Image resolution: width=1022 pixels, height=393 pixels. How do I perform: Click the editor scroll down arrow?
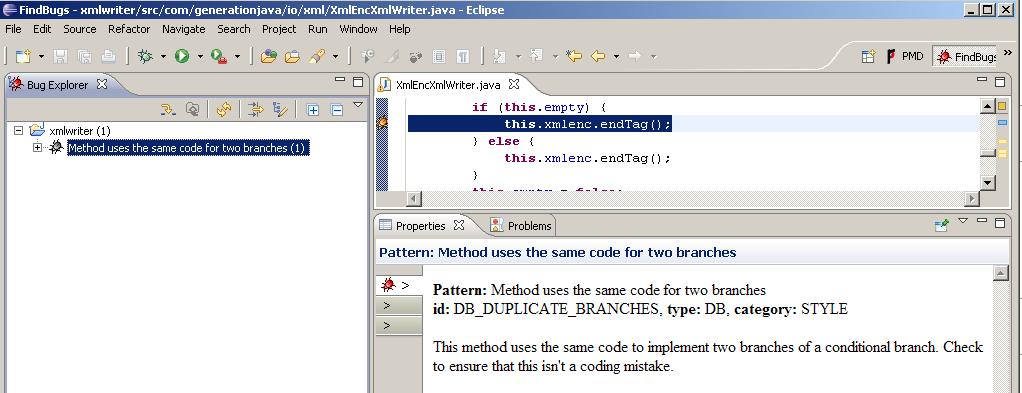point(987,183)
